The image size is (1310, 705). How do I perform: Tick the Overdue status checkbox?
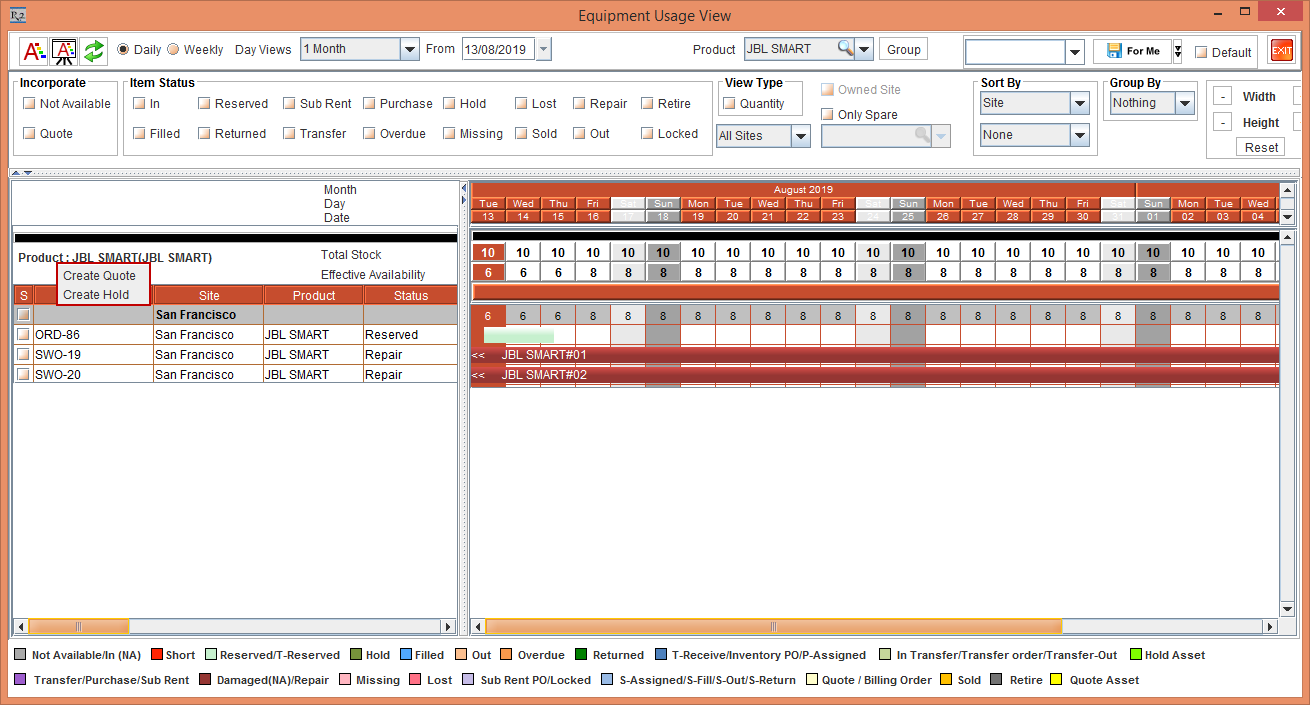pyautogui.click(x=369, y=133)
